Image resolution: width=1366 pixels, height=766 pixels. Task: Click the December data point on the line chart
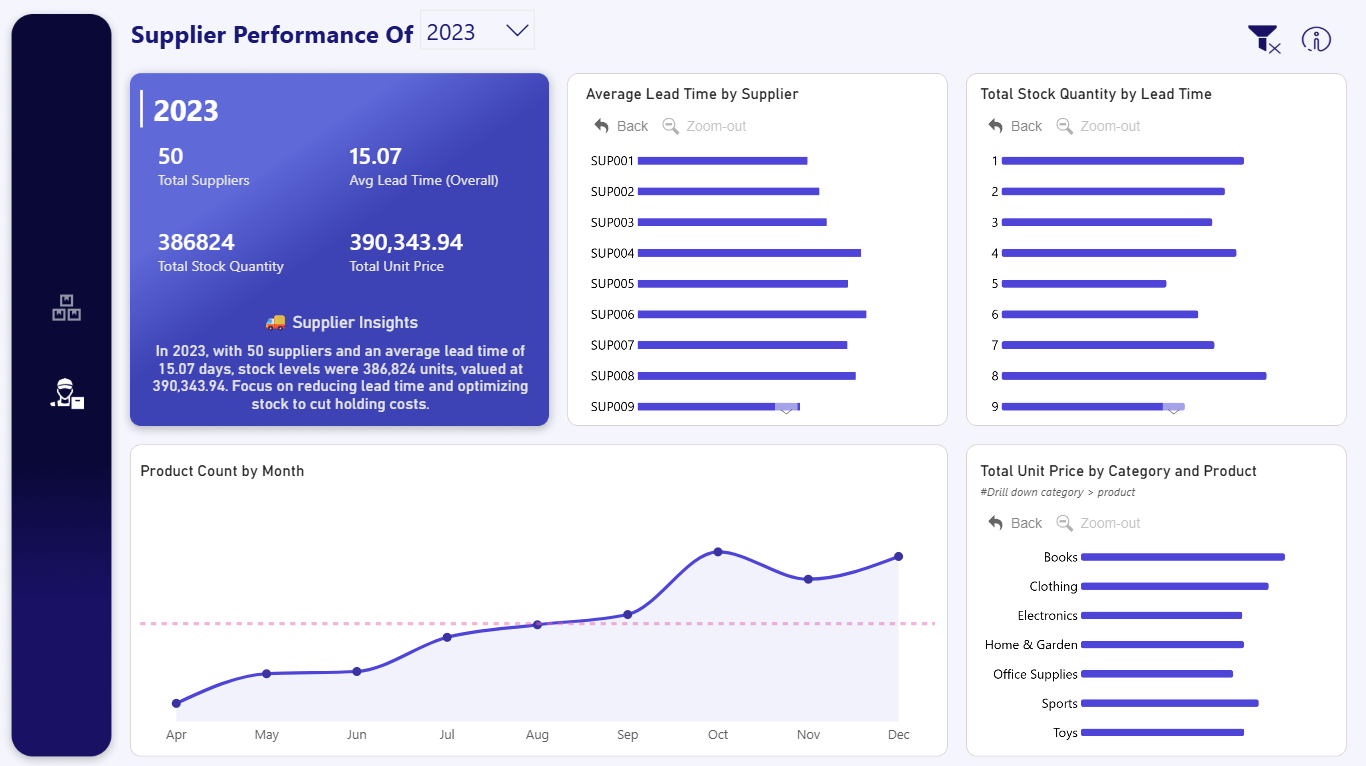point(898,556)
